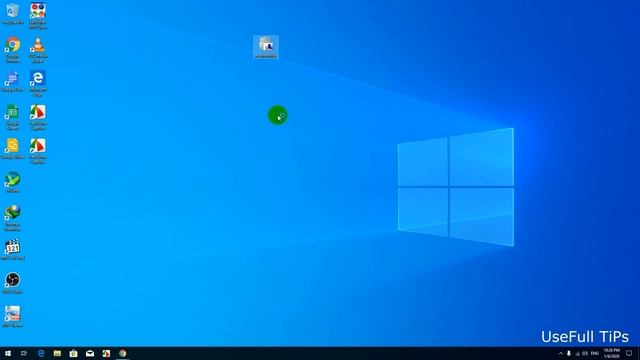
Task: Select the Media Player Classic 321 shortcut
Action: point(13,249)
